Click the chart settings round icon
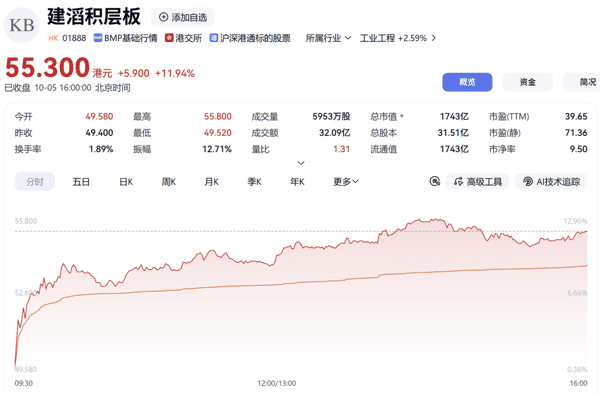Image resolution: width=600 pixels, height=394 pixels. pos(435,181)
